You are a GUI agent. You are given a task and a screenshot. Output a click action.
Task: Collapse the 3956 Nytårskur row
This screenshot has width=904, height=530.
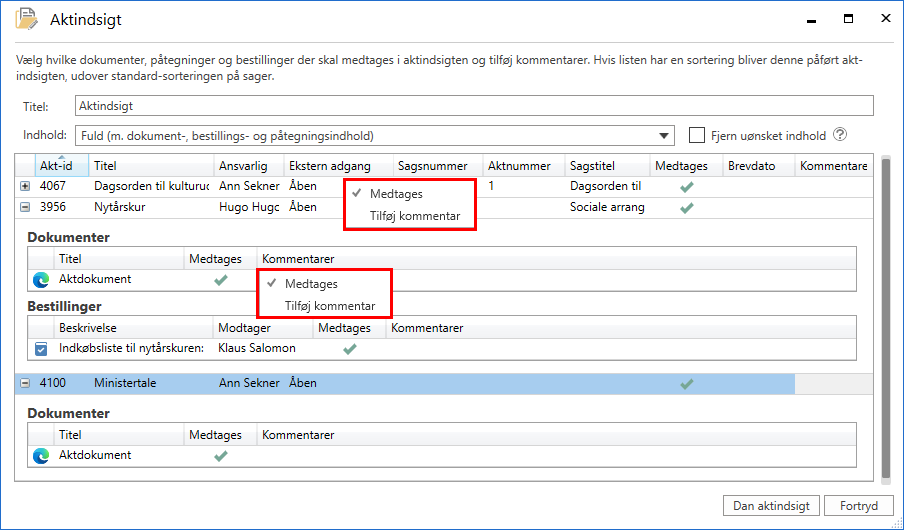[25, 208]
